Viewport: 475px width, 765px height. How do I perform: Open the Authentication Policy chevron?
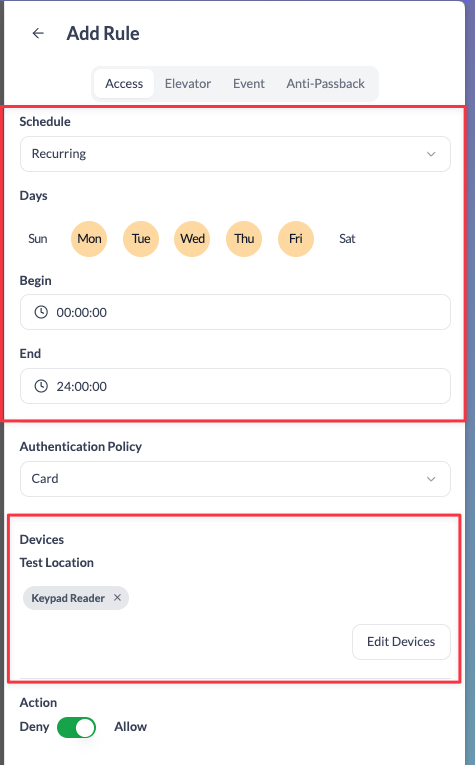(x=431, y=479)
